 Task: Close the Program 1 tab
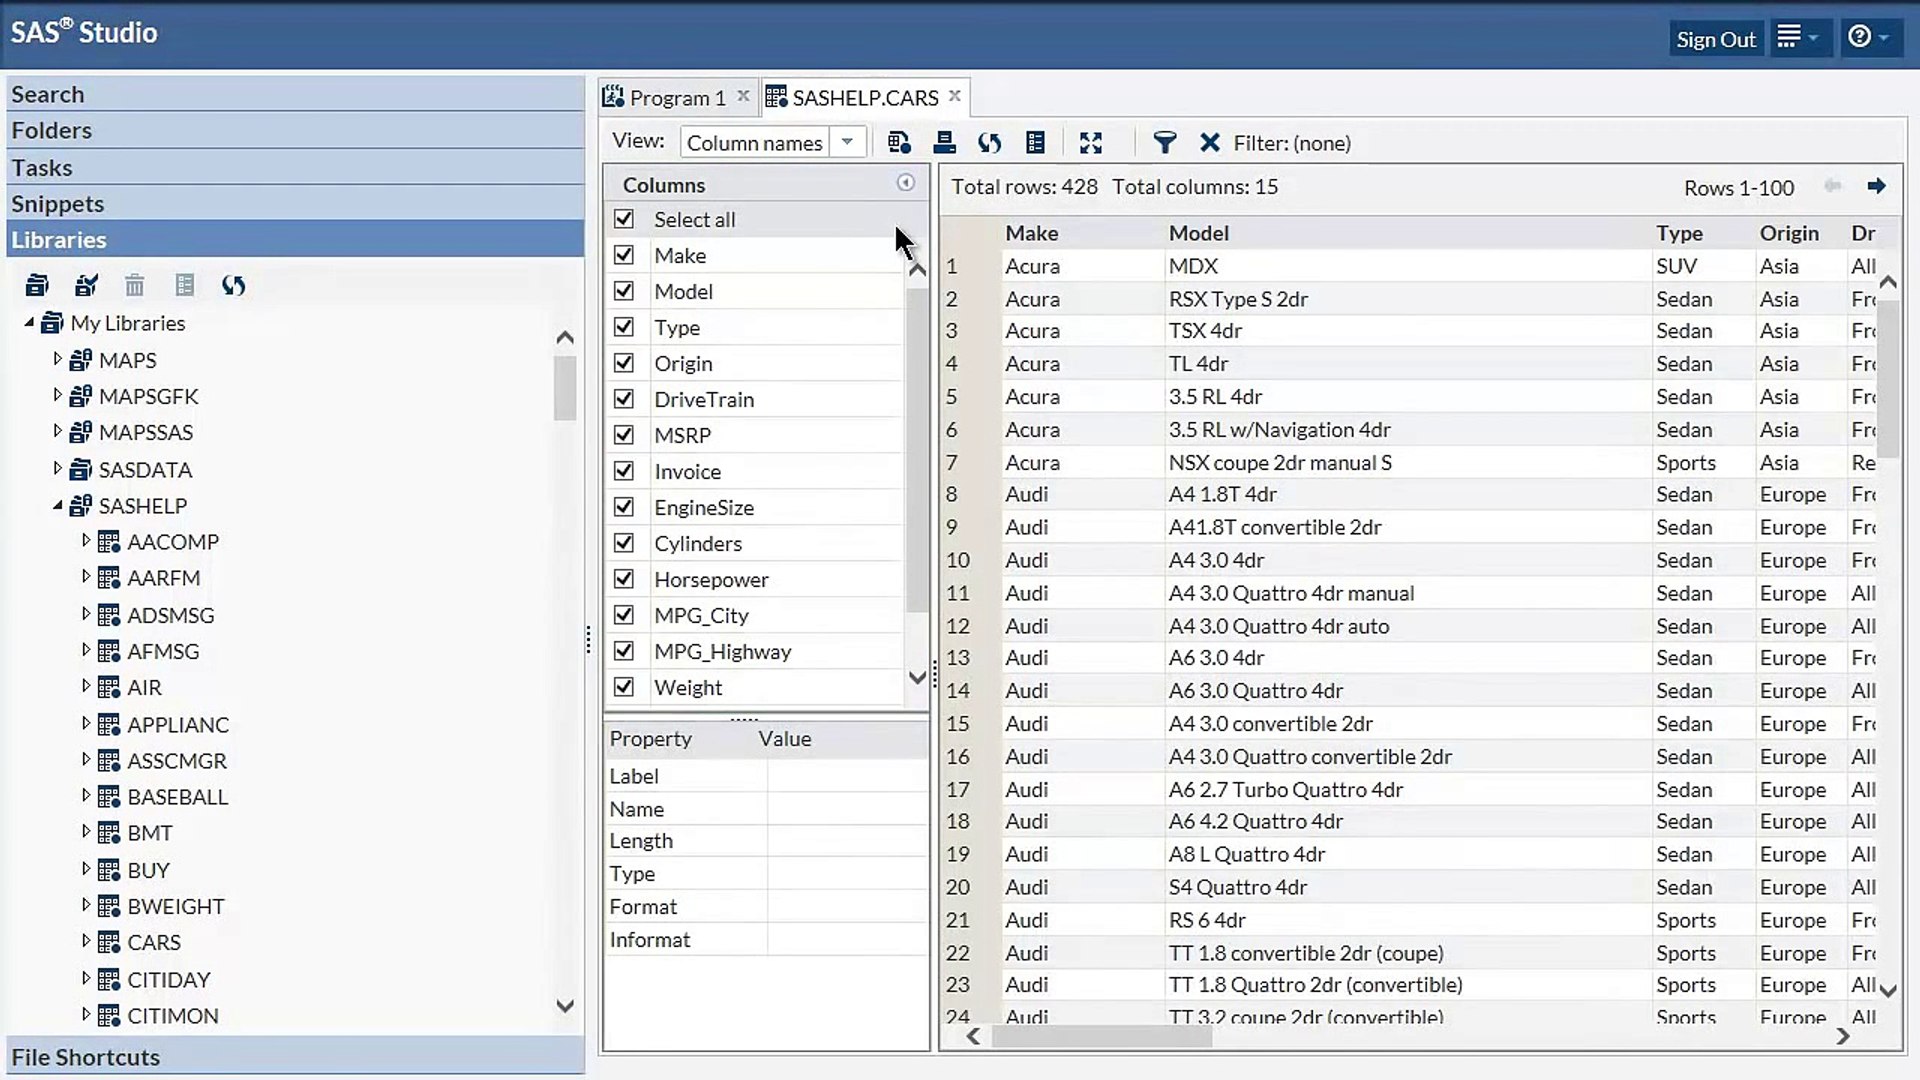coord(743,96)
